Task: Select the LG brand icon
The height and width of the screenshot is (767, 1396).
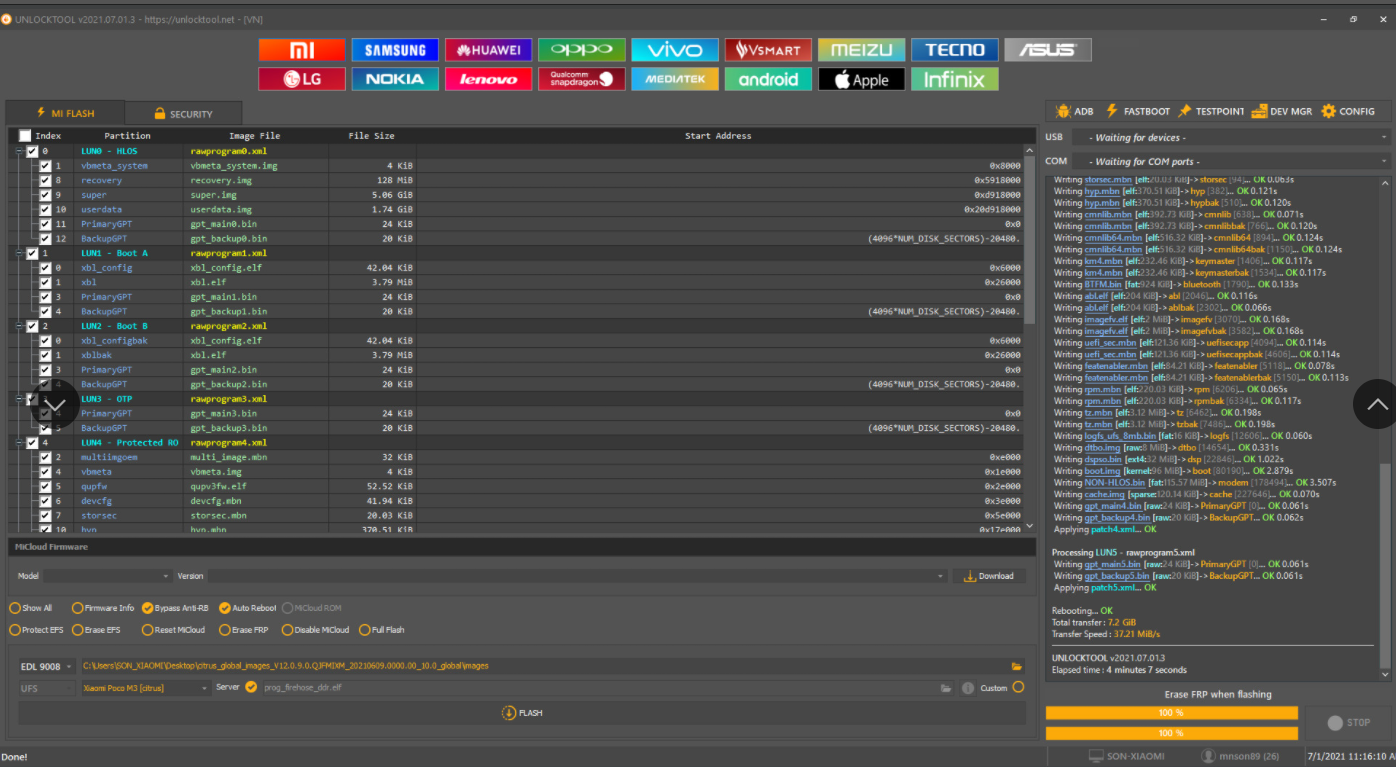Action: click(x=302, y=79)
